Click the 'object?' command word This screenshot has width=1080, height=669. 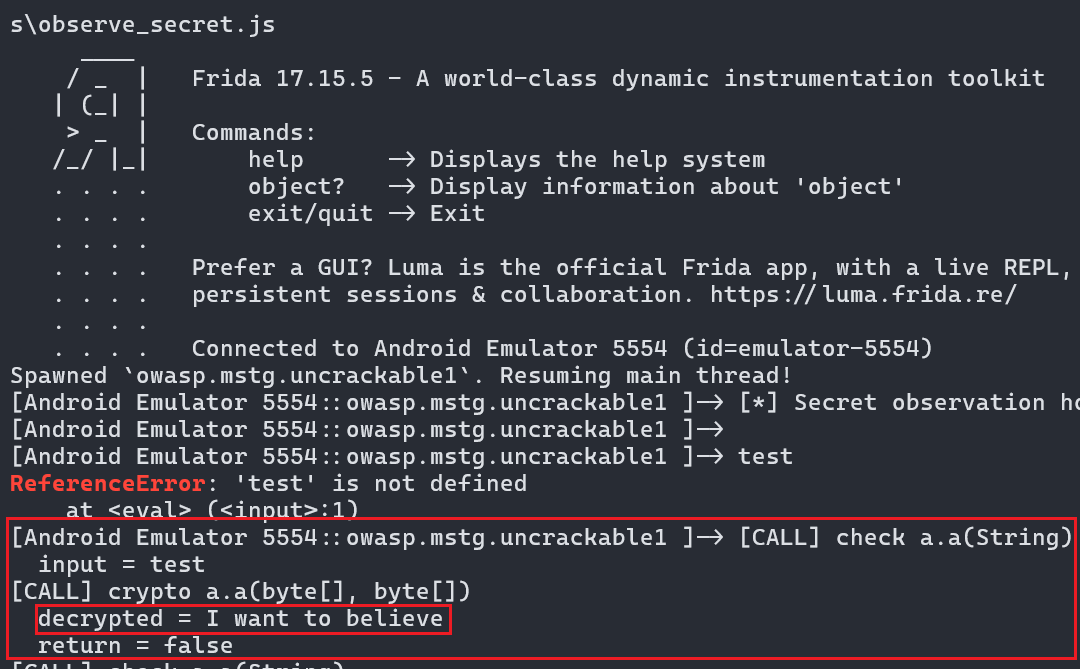click(x=296, y=187)
